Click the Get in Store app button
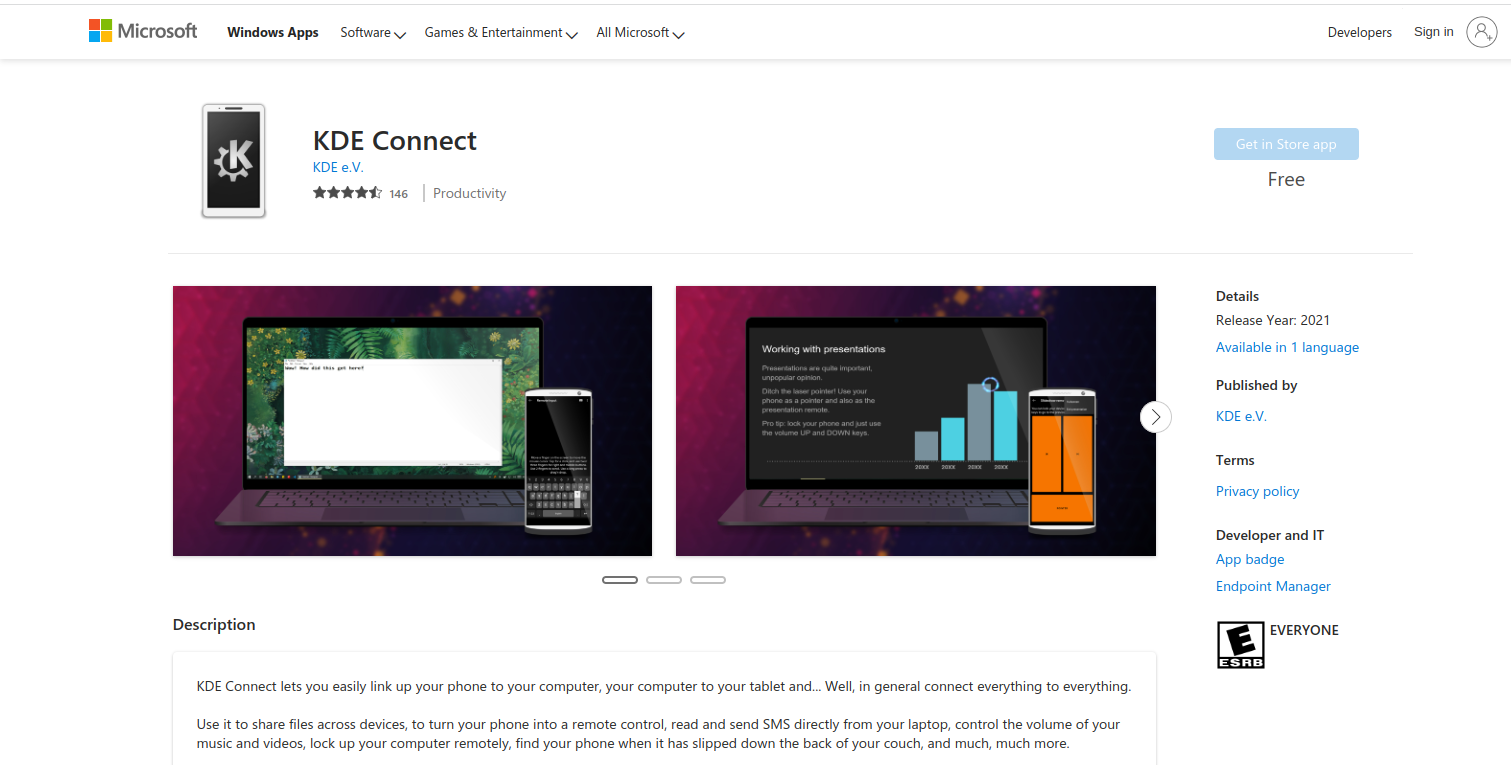 pyautogui.click(x=1286, y=144)
